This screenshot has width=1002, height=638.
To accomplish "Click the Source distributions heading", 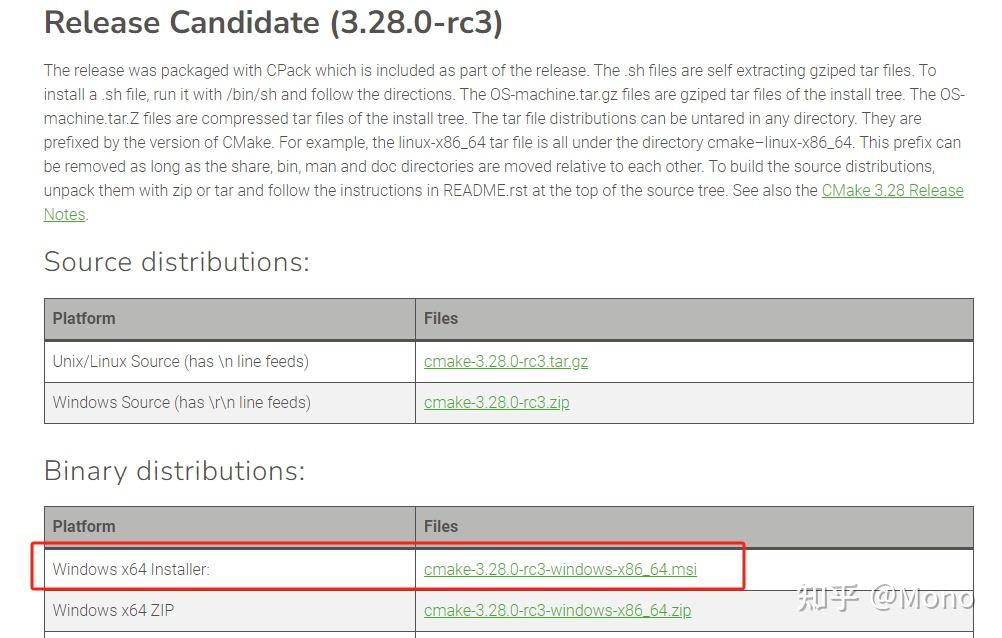I will (x=177, y=262).
